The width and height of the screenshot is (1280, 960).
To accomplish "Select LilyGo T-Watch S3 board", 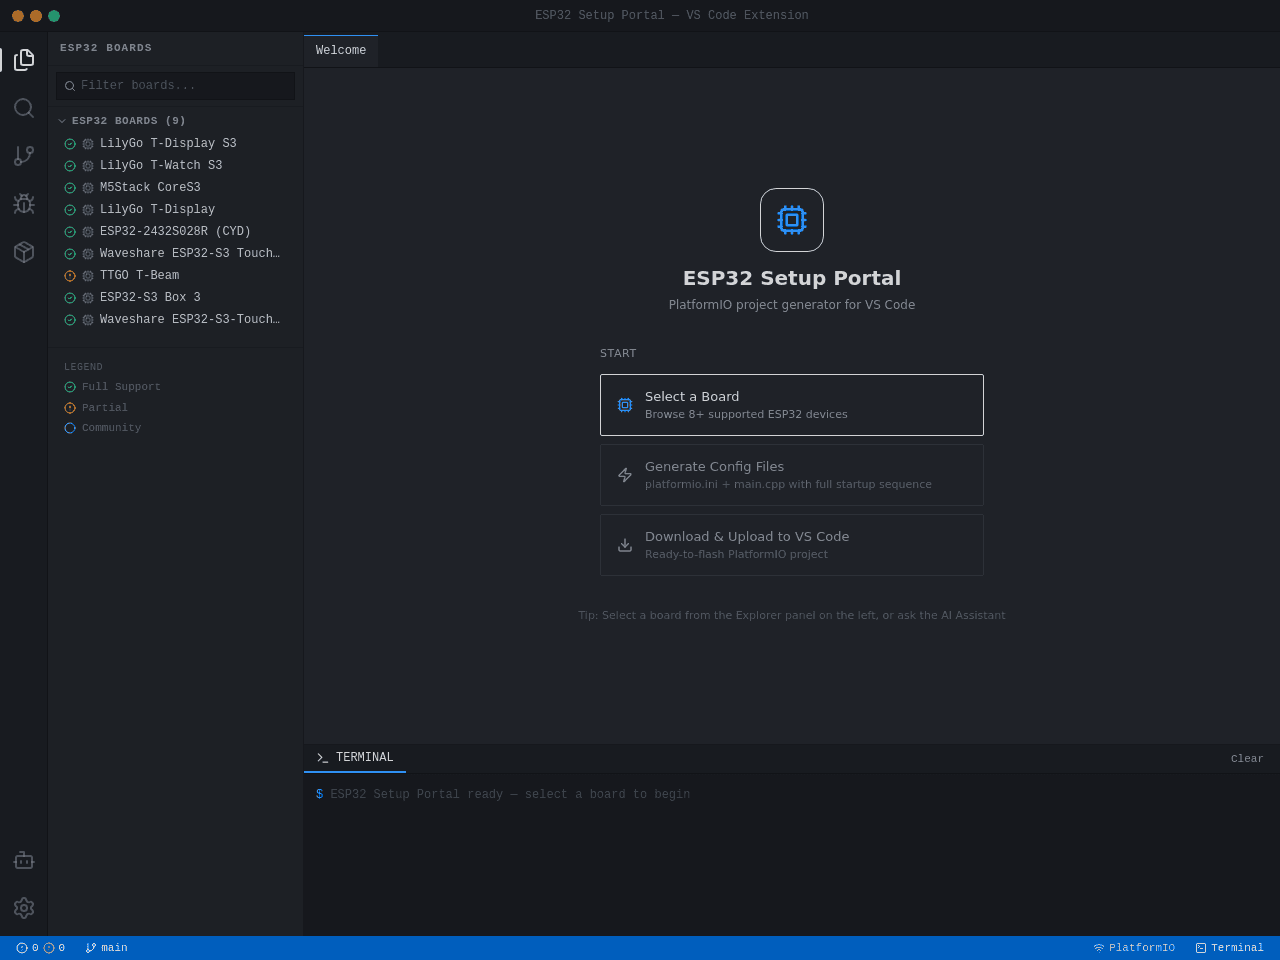I will 176,166.
